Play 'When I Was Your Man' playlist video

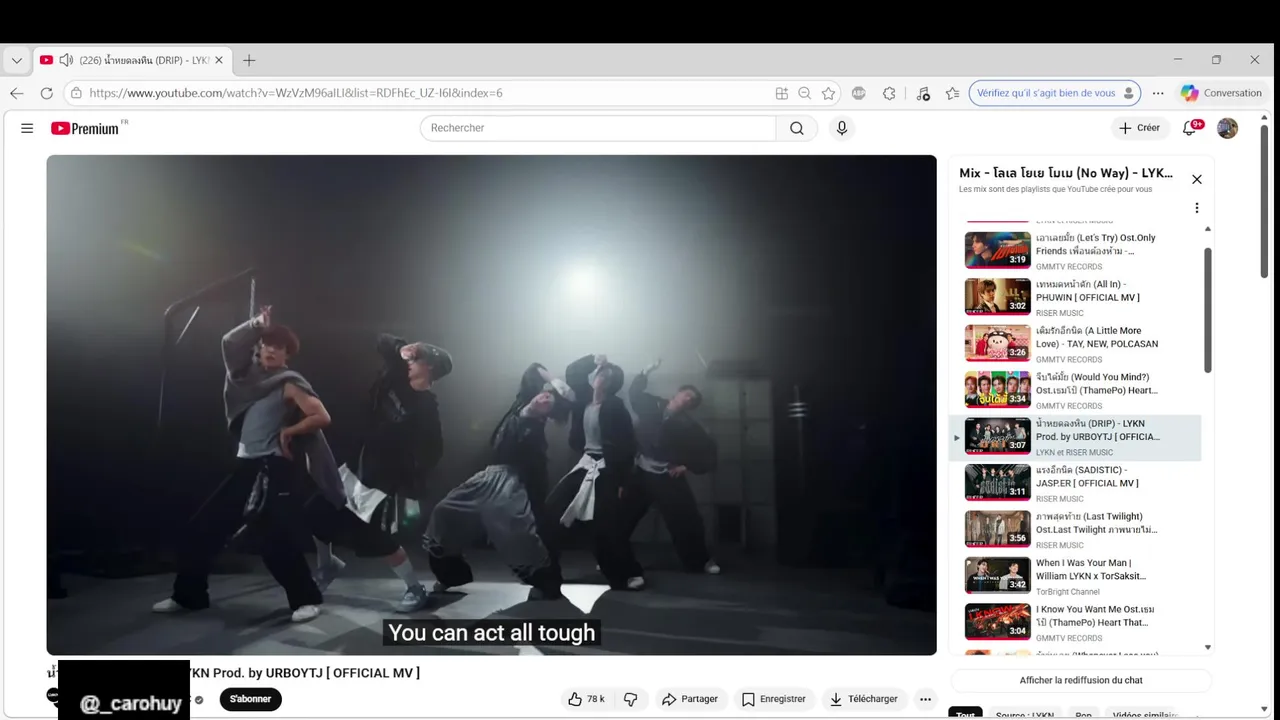tap(1075, 576)
